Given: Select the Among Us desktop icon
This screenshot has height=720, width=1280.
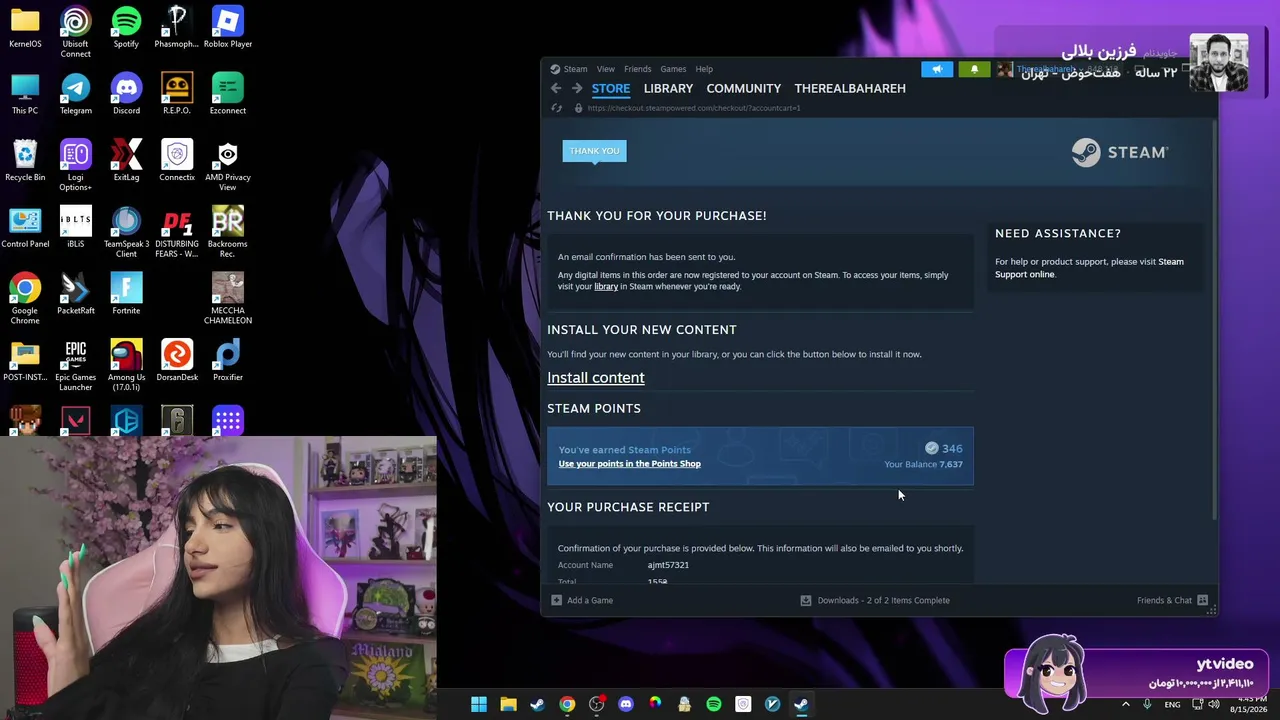Looking at the screenshot, I should pyautogui.click(x=126, y=365).
